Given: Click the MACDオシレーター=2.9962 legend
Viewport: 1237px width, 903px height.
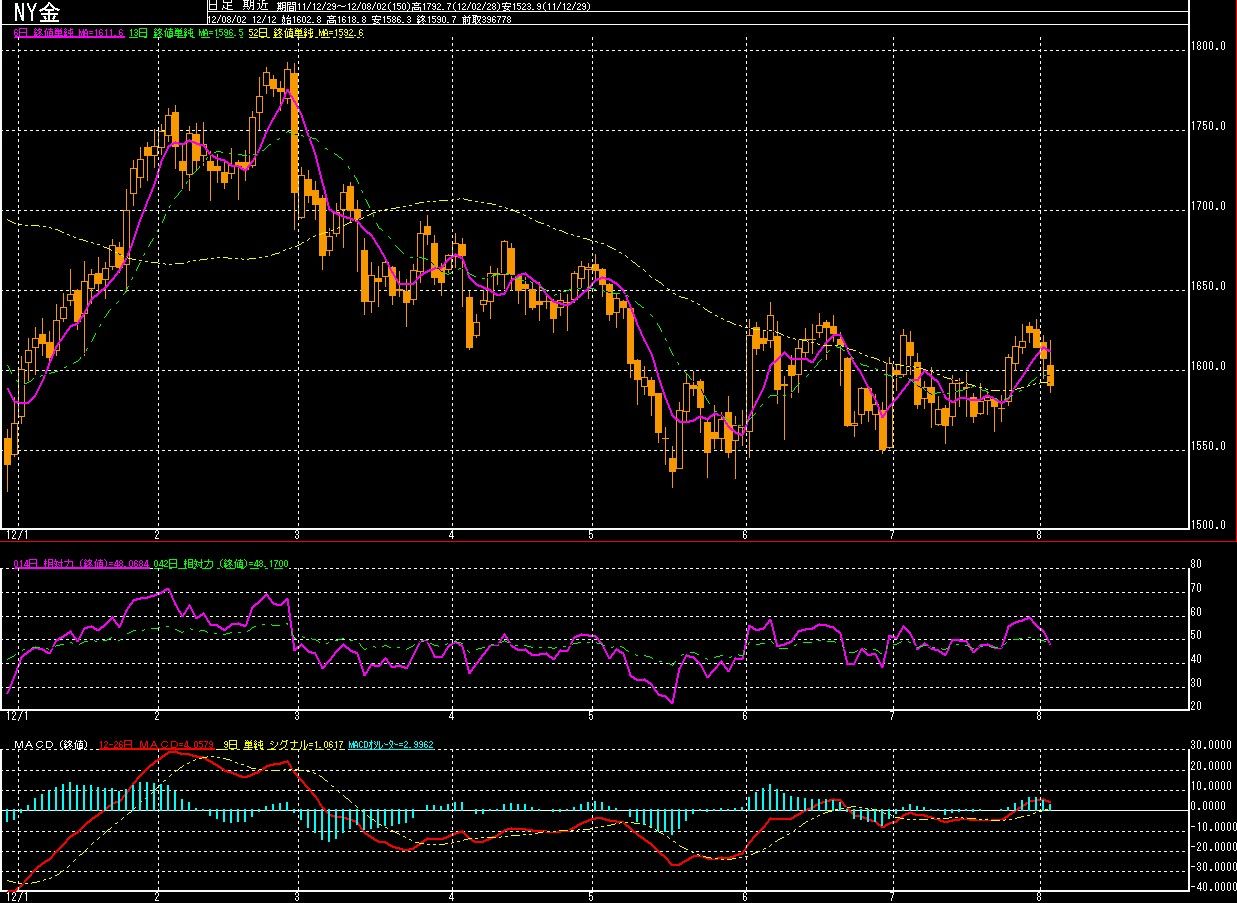Looking at the screenshot, I should coord(391,744).
